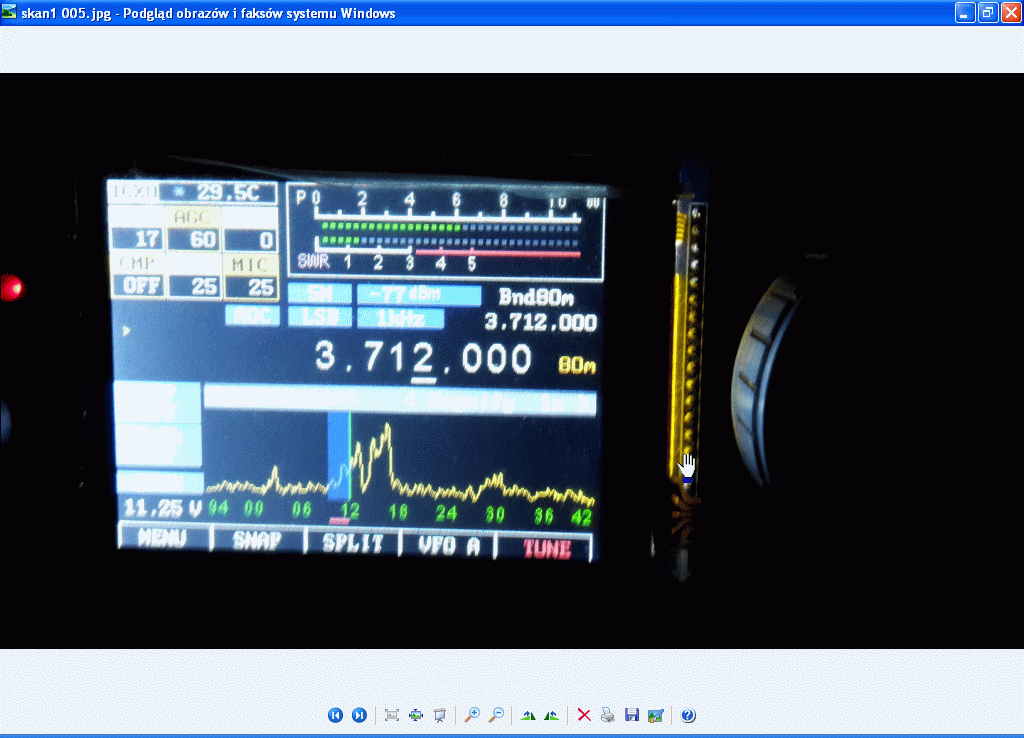1024x738 pixels.
Task: Show image at actual size
Action: 416,715
